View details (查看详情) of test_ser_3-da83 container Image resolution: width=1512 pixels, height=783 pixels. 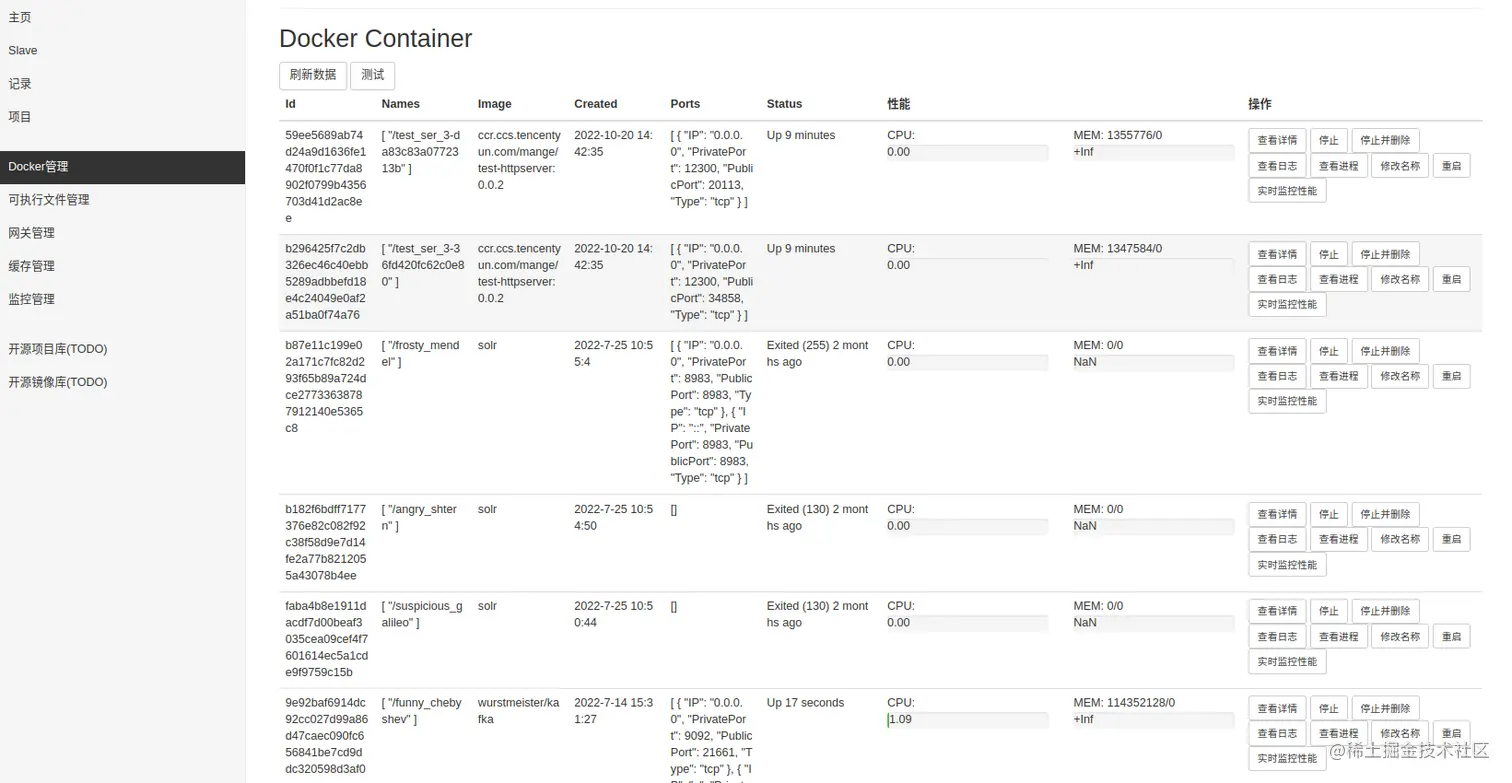tap(1276, 141)
